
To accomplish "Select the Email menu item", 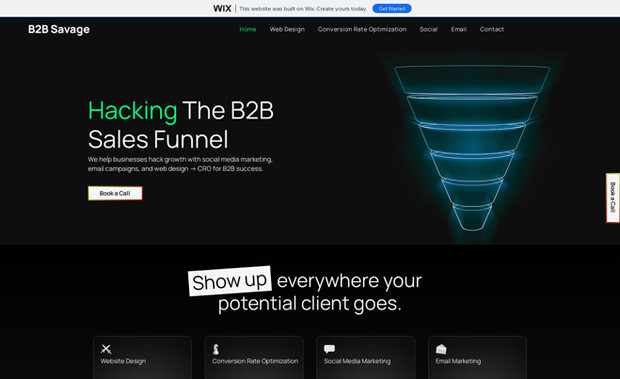I will point(459,29).
